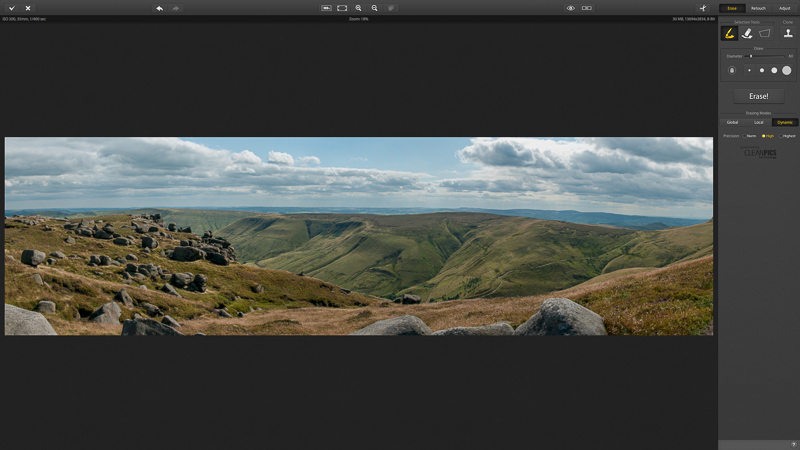Choose the Local erasing mode

coord(759,122)
